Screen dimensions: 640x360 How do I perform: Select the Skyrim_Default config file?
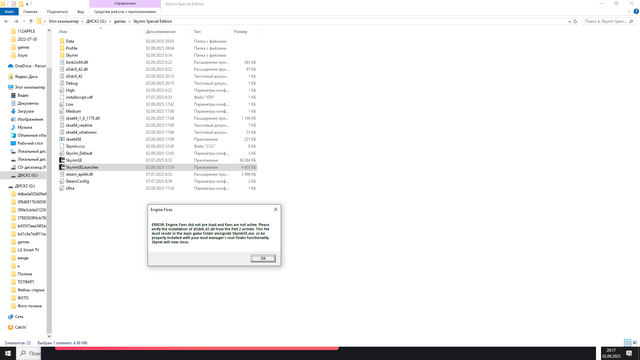coord(79,153)
